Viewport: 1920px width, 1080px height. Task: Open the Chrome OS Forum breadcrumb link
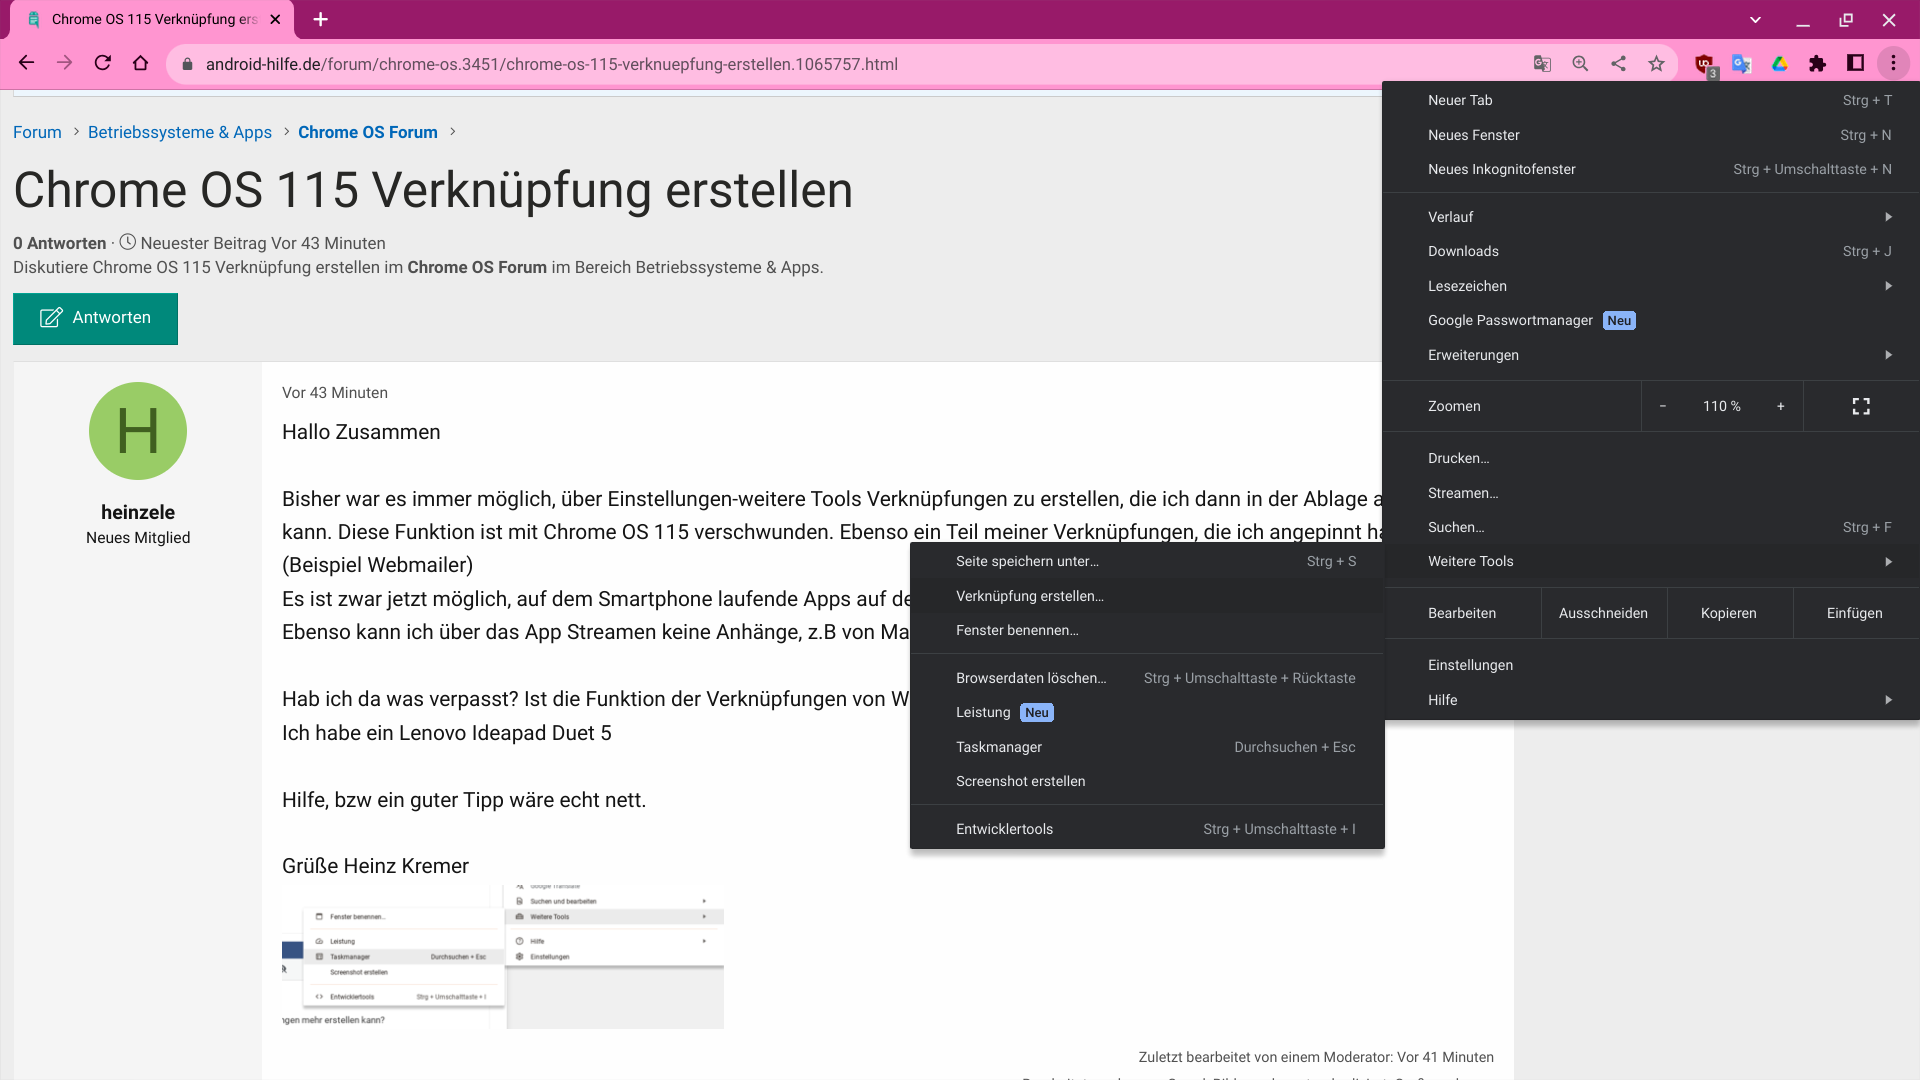[x=367, y=132]
